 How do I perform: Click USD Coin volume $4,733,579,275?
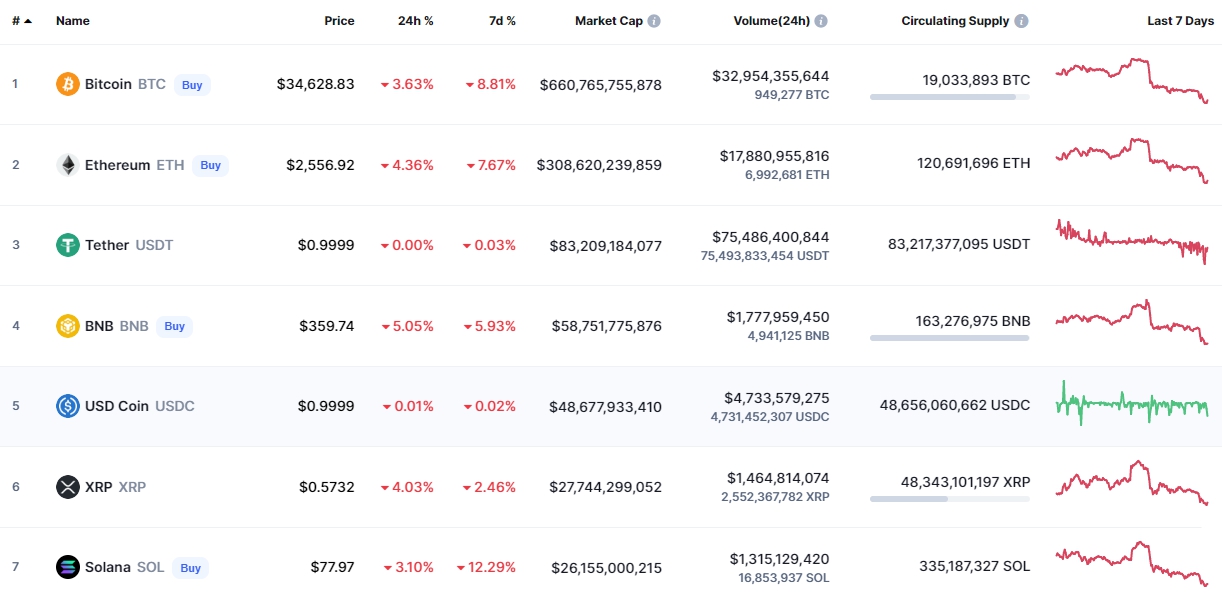click(778, 398)
